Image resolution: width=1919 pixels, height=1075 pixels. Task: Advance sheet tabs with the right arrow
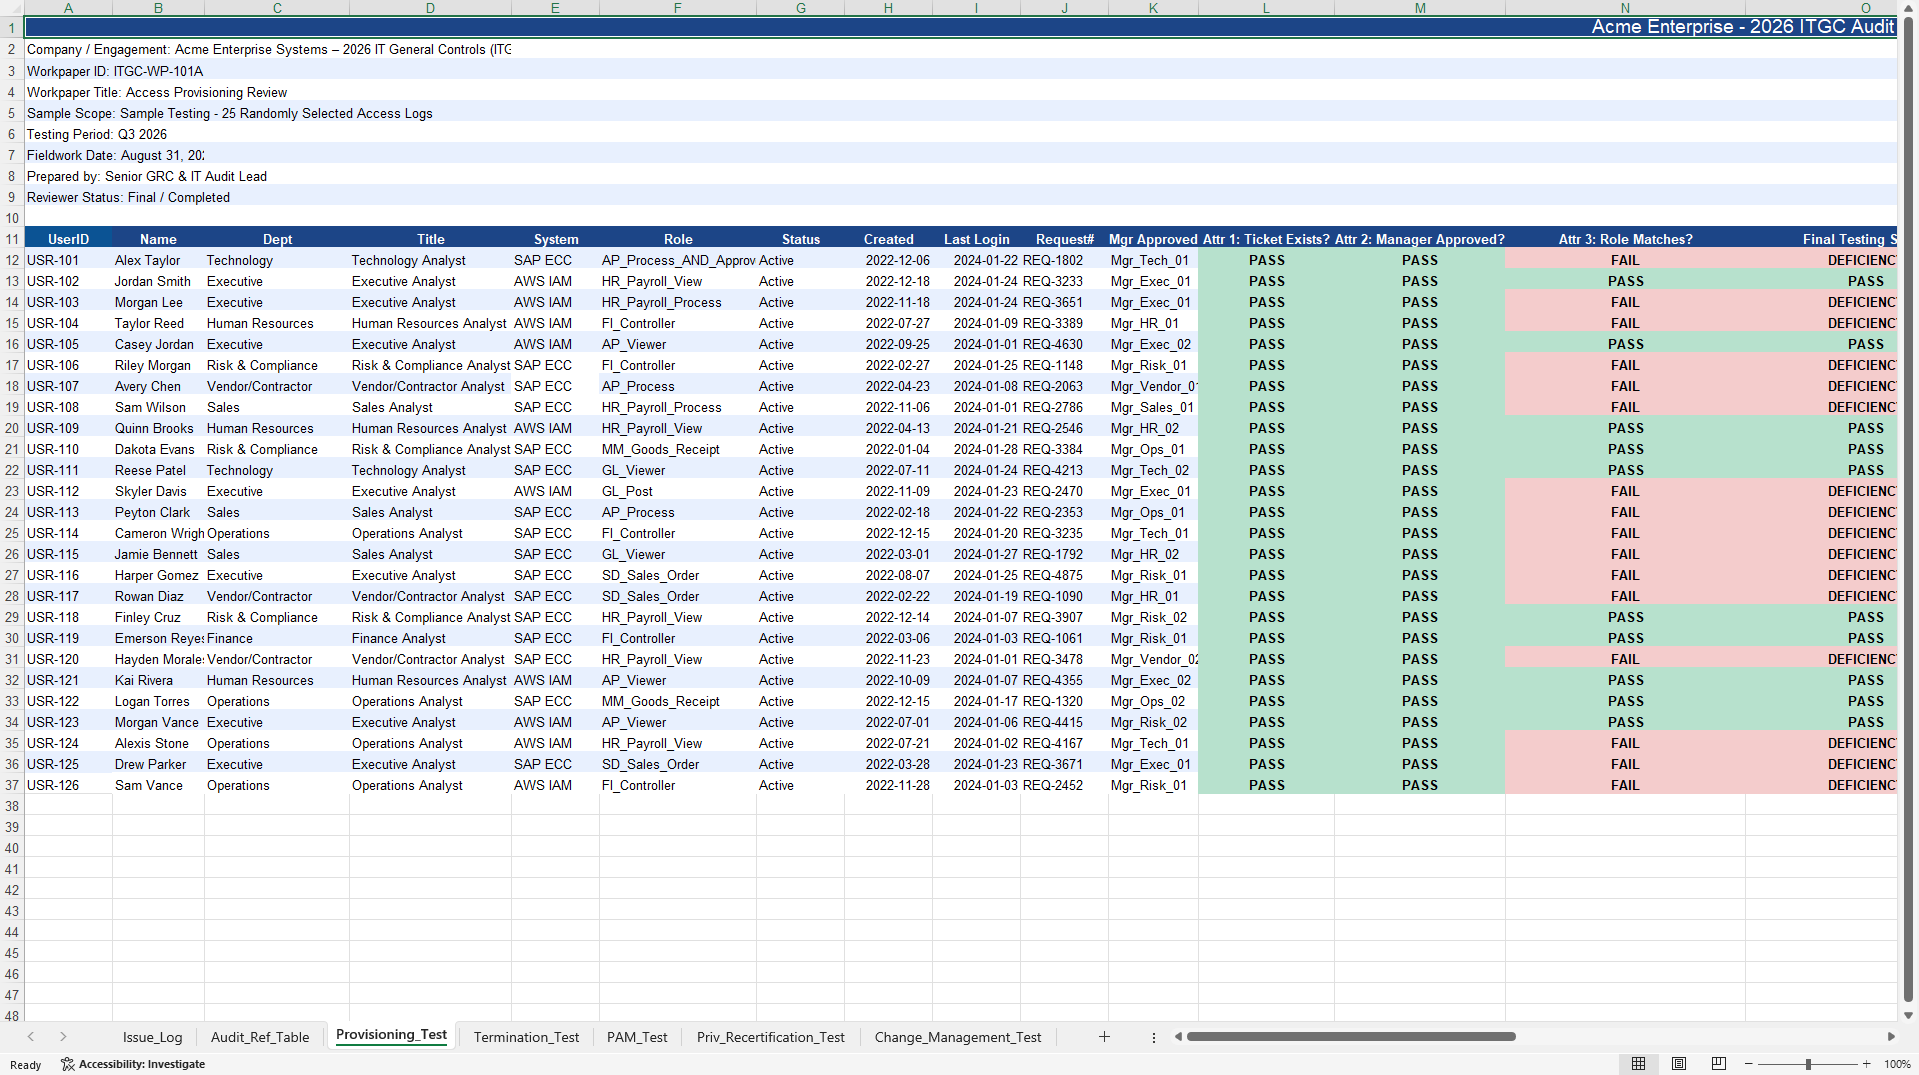point(63,1037)
